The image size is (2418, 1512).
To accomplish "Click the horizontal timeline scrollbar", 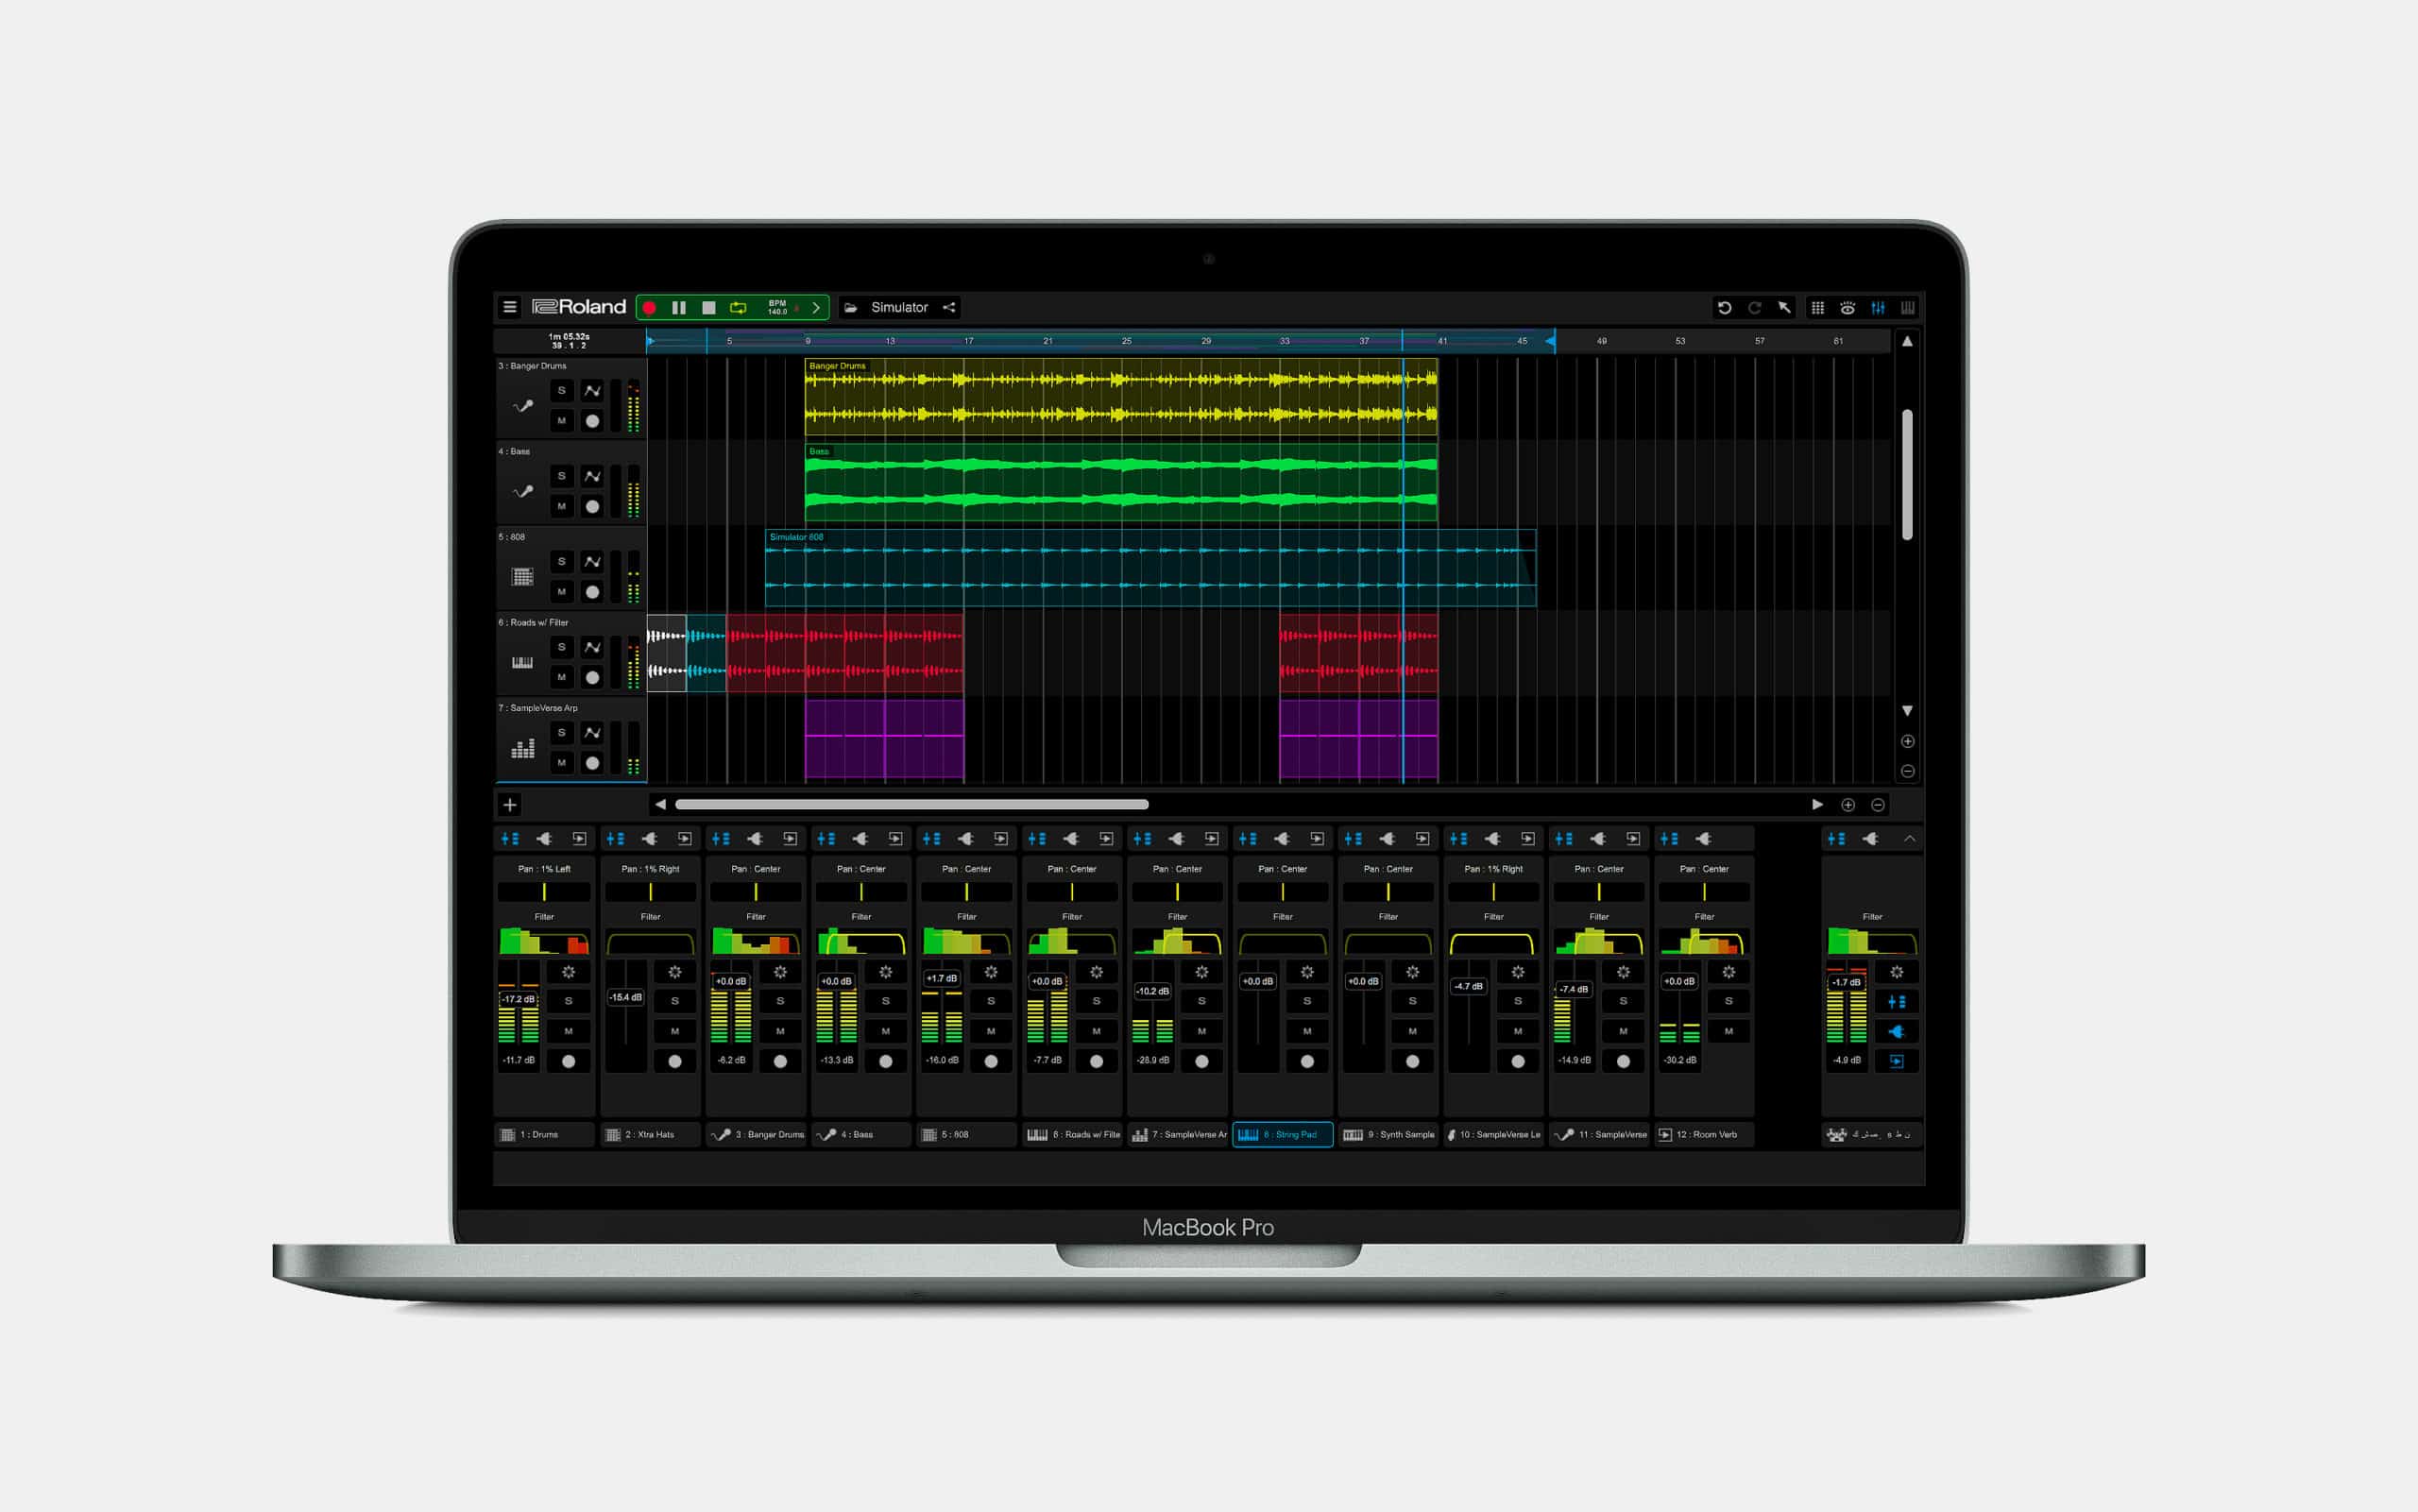I will pos(910,804).
